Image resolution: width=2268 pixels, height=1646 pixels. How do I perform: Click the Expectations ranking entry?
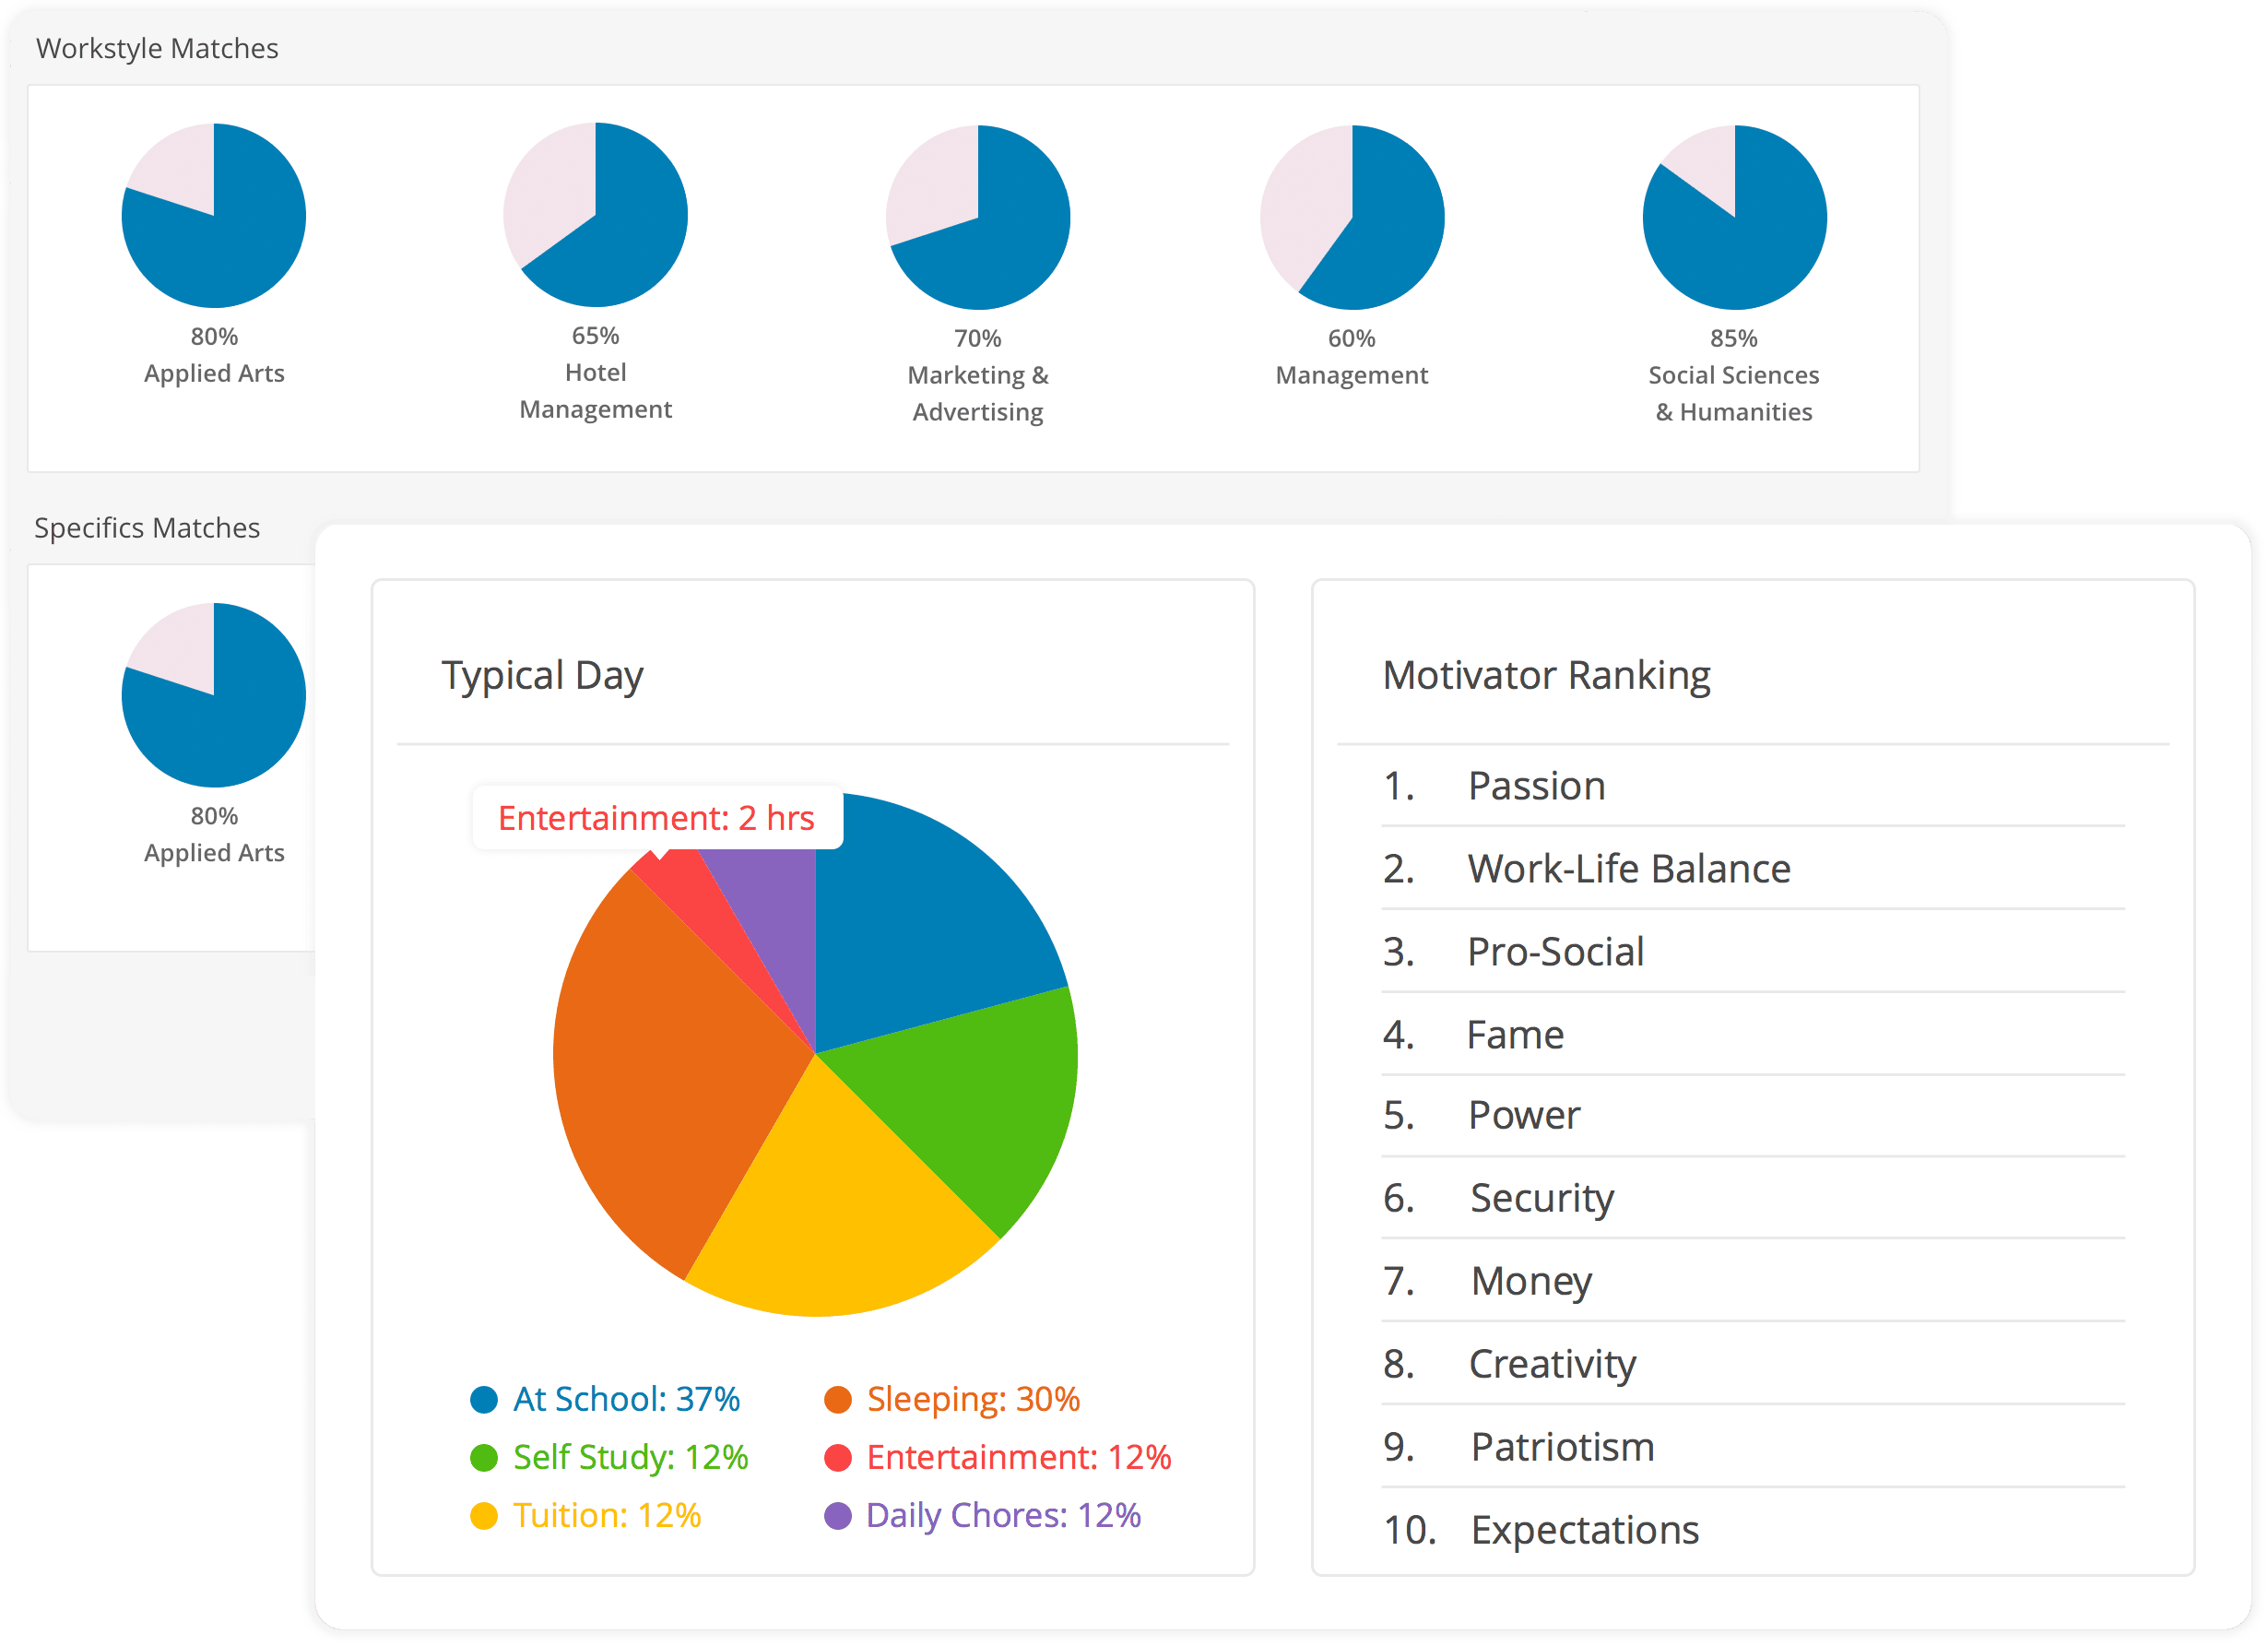click(x=1584, y=1530)
